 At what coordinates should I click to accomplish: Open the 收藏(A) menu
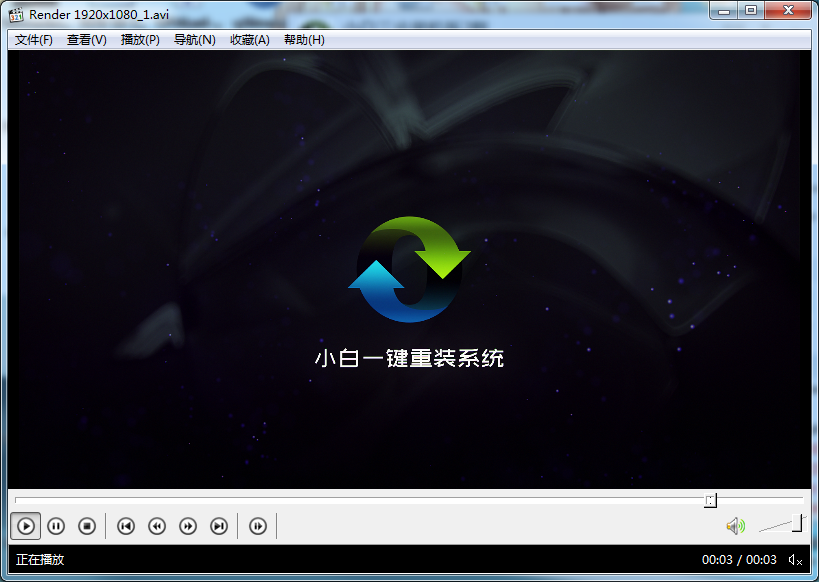(250, 40)
